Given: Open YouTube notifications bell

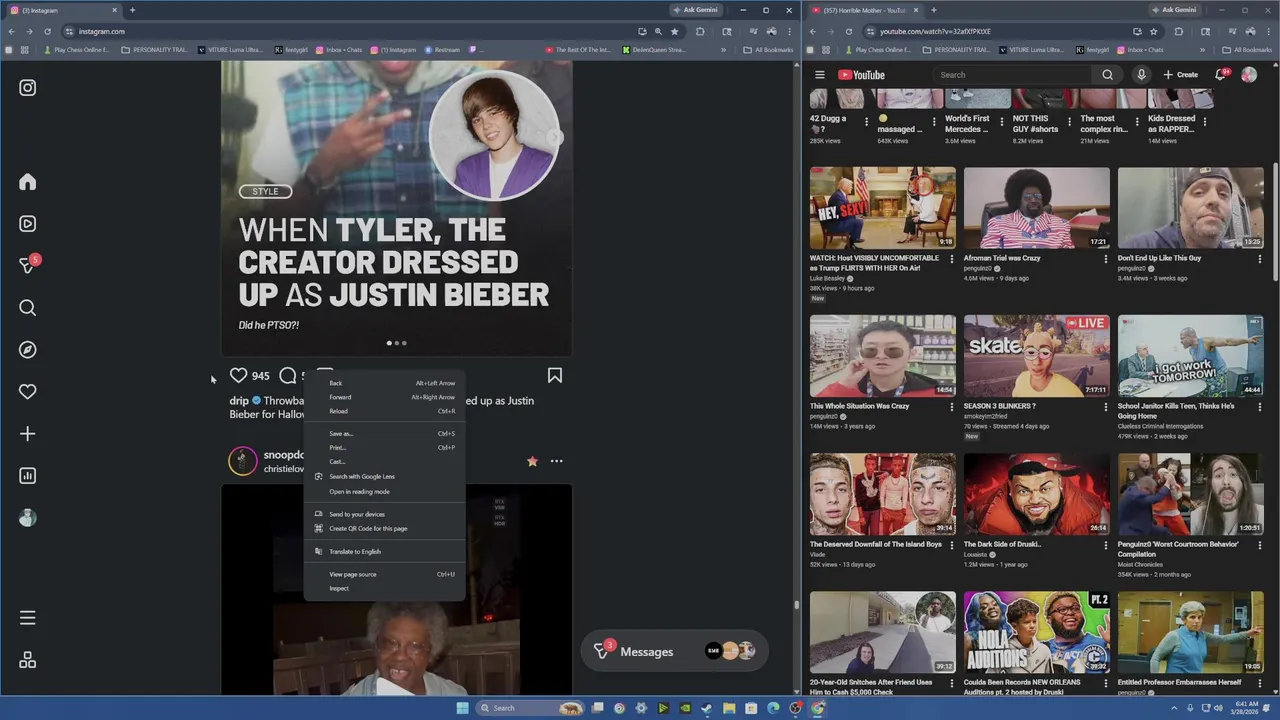Looking at the screenshot, I should point(1220,75).
